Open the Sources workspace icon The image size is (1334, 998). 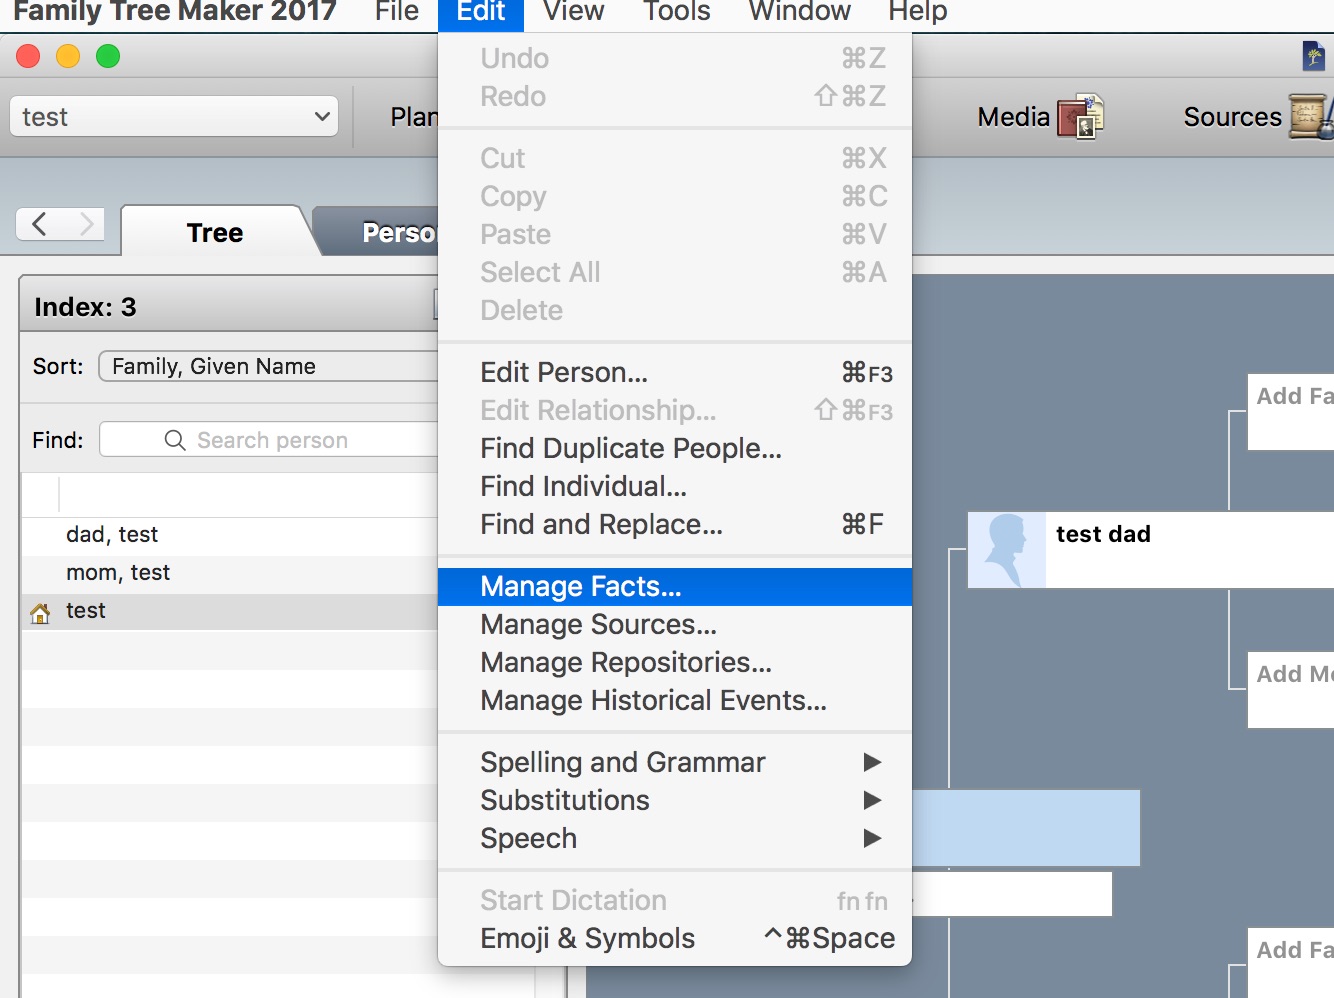[x=1310, y=117]
